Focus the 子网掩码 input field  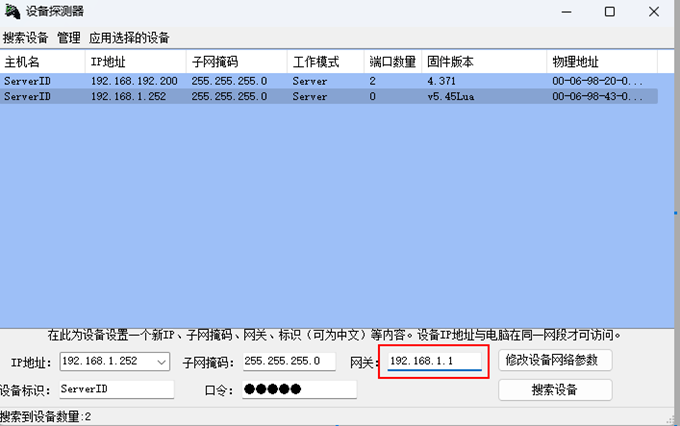(289, 361)
